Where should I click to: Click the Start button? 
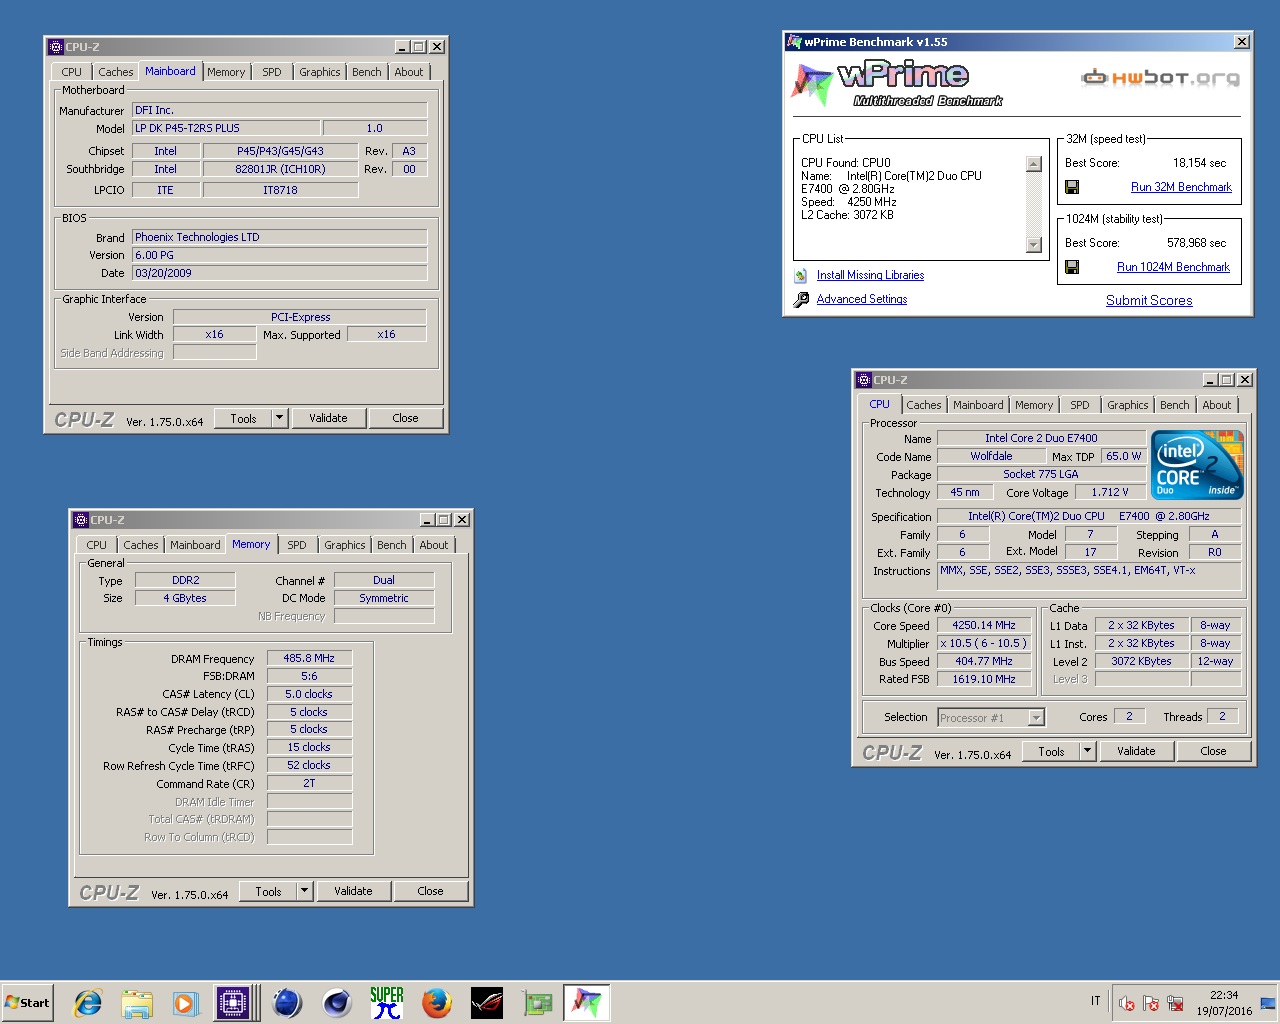point(27,1002)
